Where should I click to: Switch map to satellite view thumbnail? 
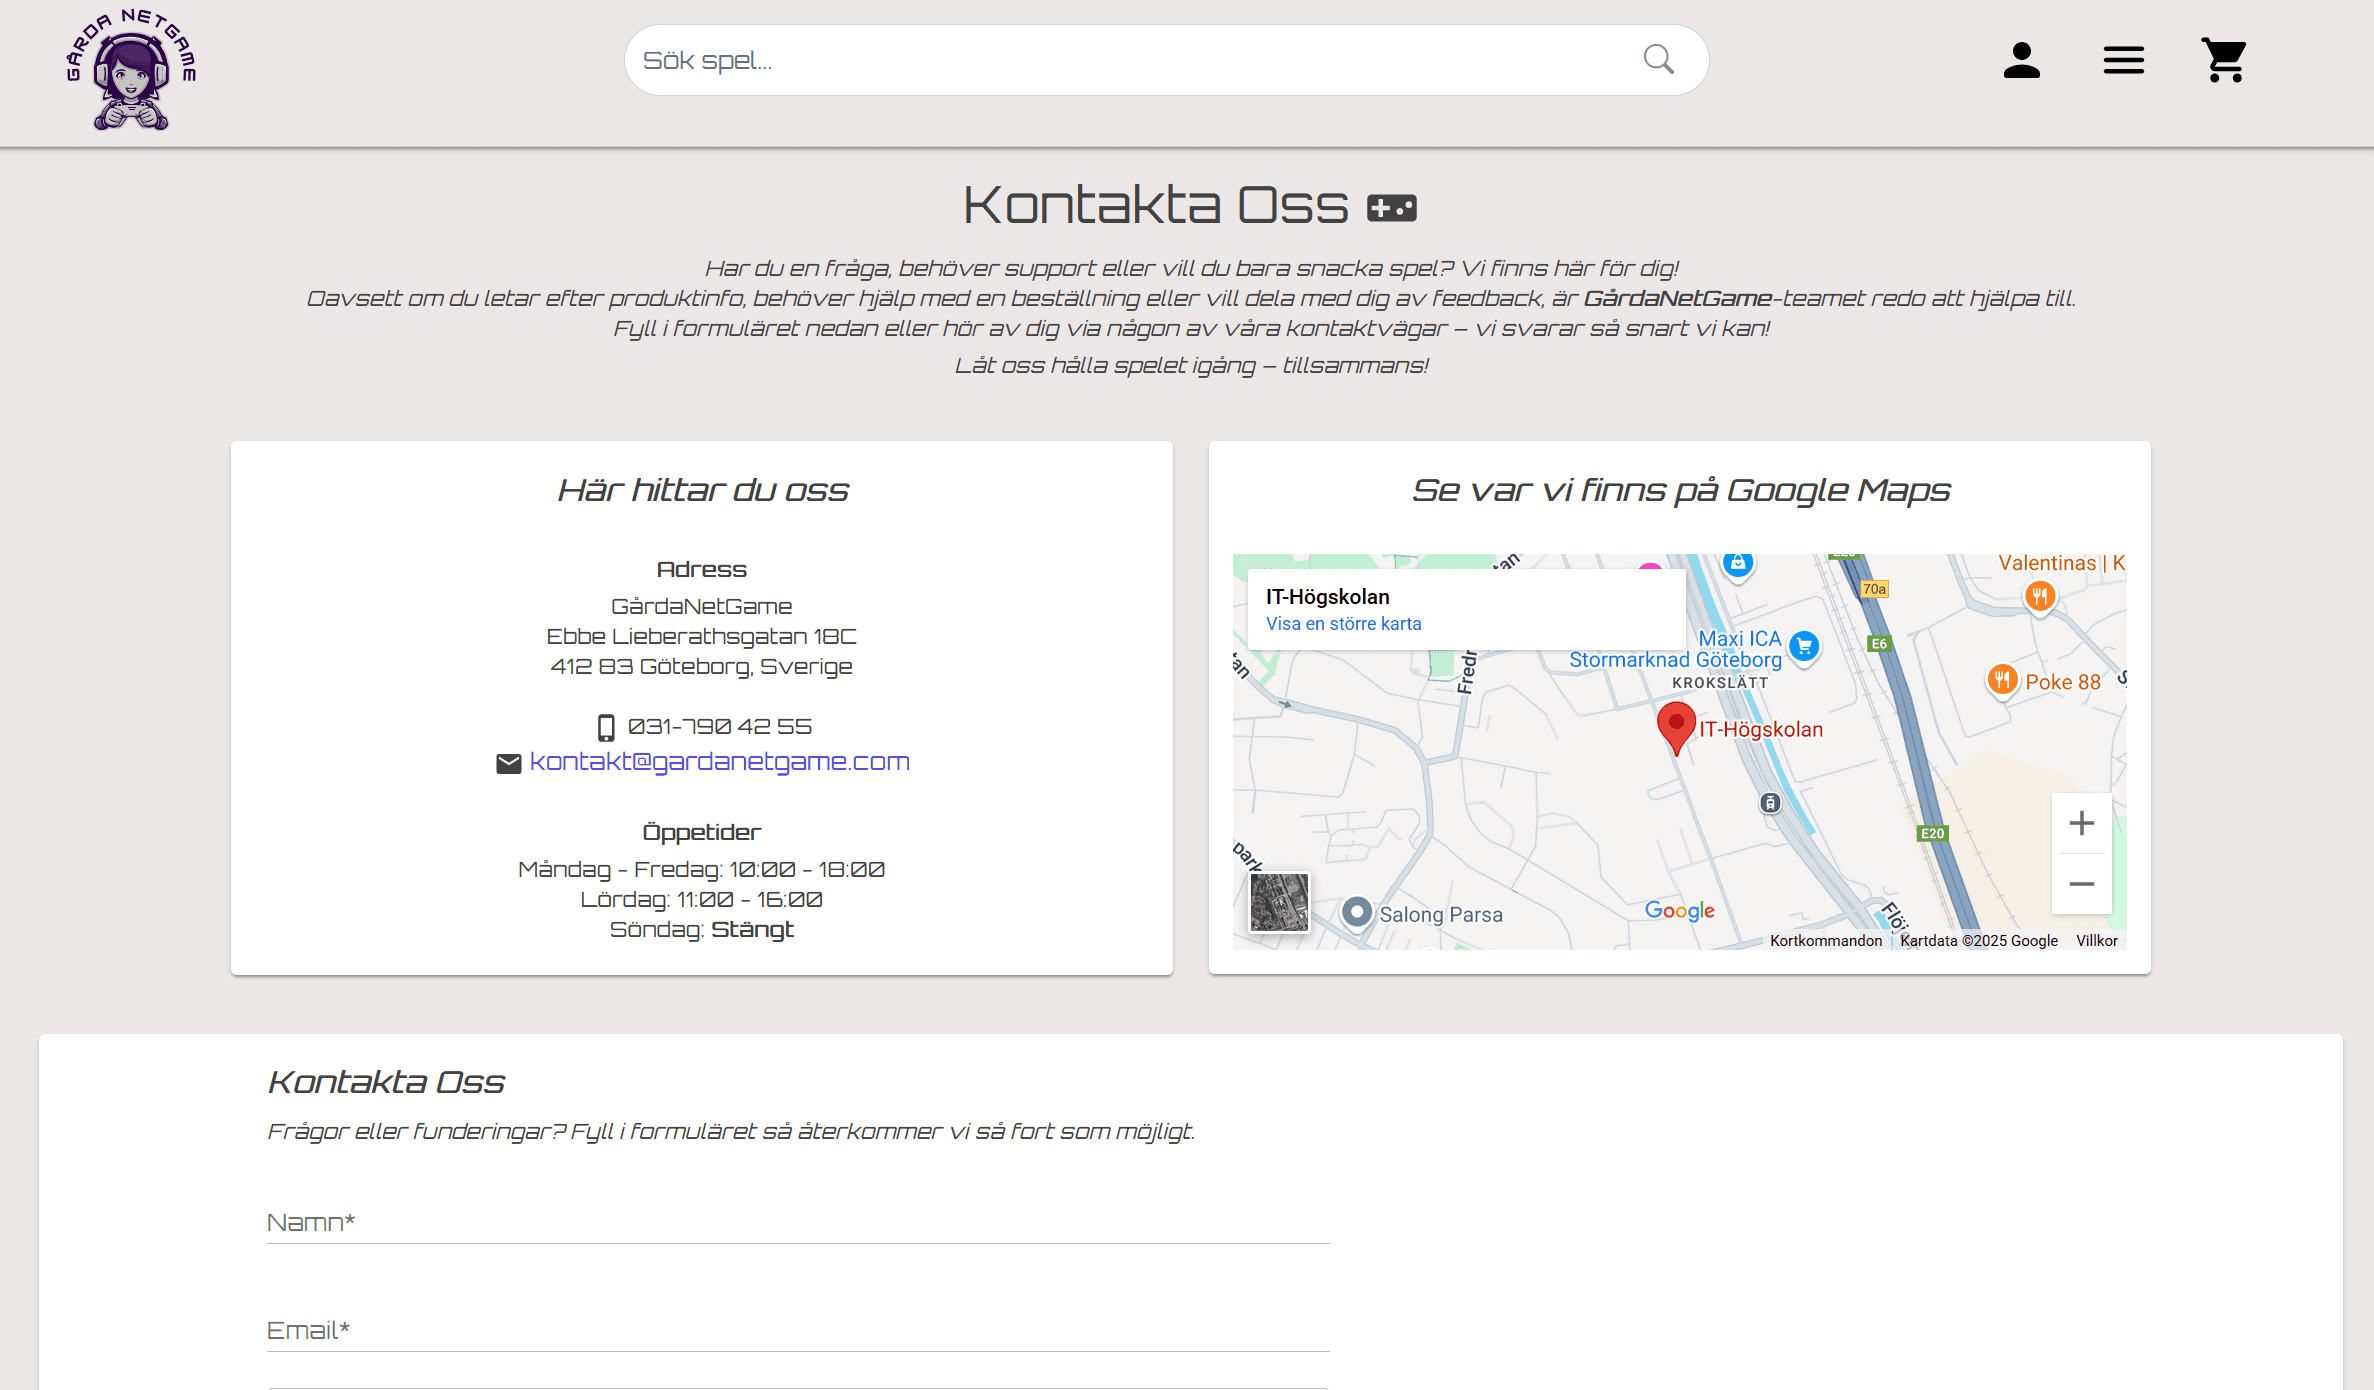tap(1279, 902)
